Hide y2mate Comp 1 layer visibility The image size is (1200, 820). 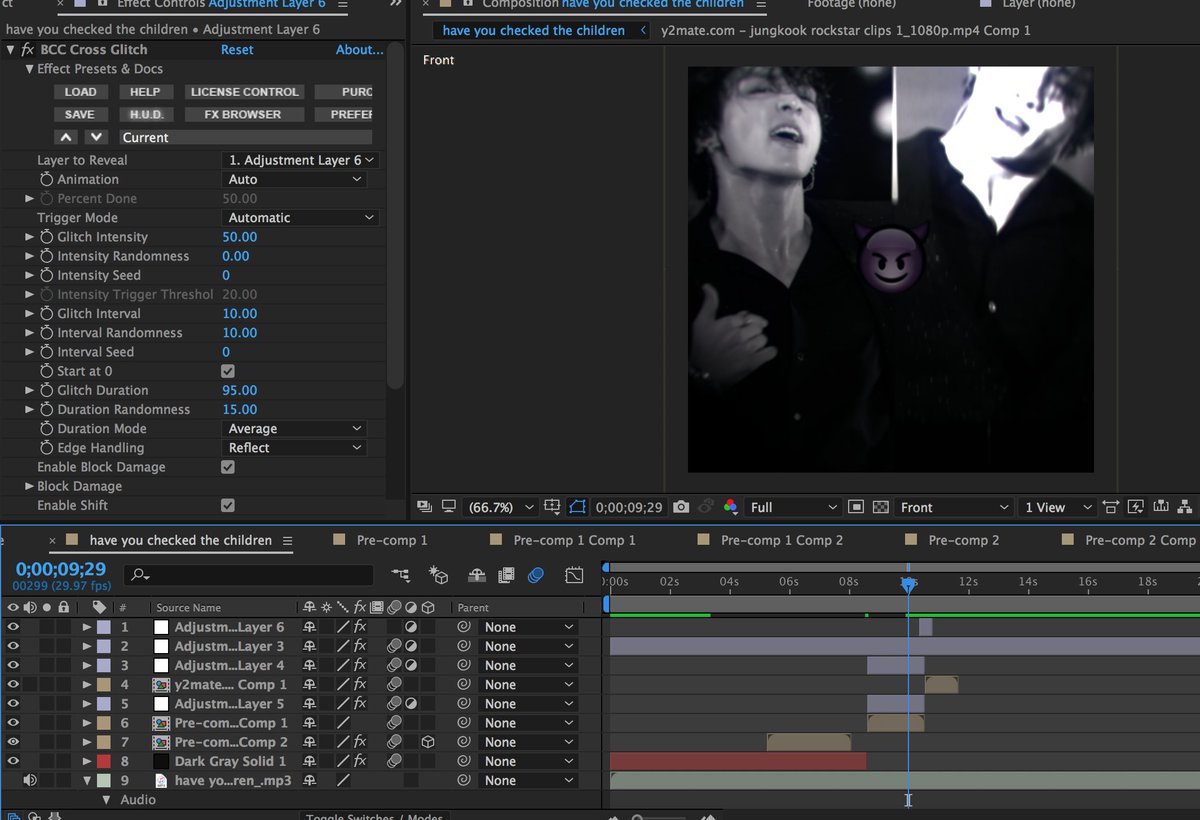click(13, 685)
